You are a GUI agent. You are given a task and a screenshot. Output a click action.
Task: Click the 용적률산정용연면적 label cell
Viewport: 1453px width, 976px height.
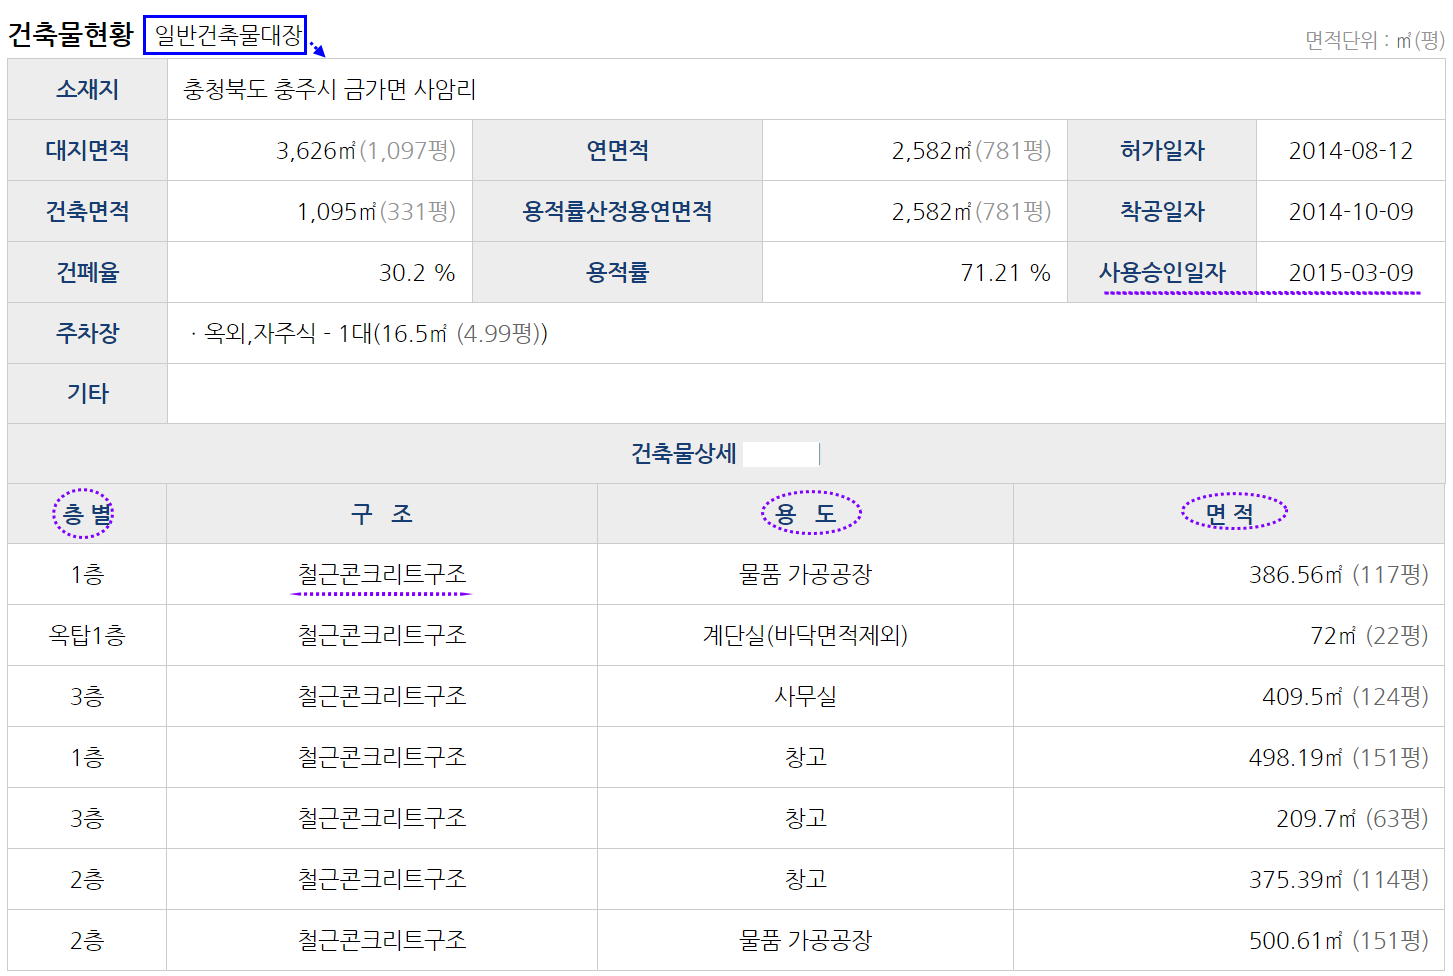(617, 211)
